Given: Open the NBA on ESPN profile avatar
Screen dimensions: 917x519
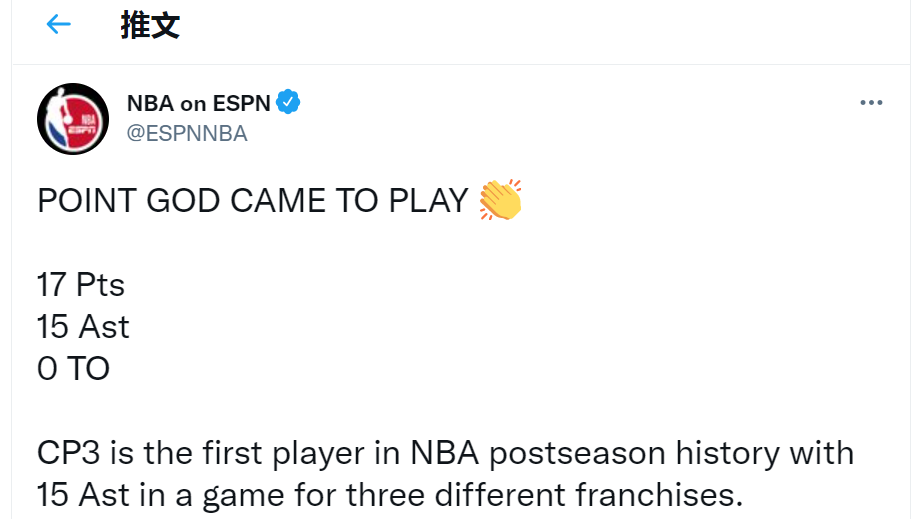Looking at the screenshot, I should [x=73, y=119].
